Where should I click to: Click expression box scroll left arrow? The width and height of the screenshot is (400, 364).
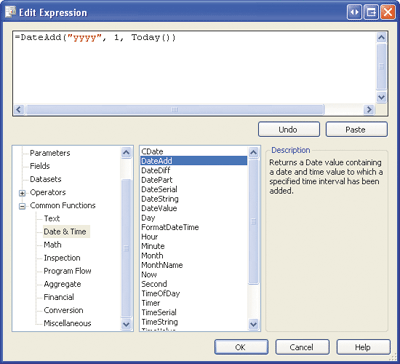click(x=19, y=109)
